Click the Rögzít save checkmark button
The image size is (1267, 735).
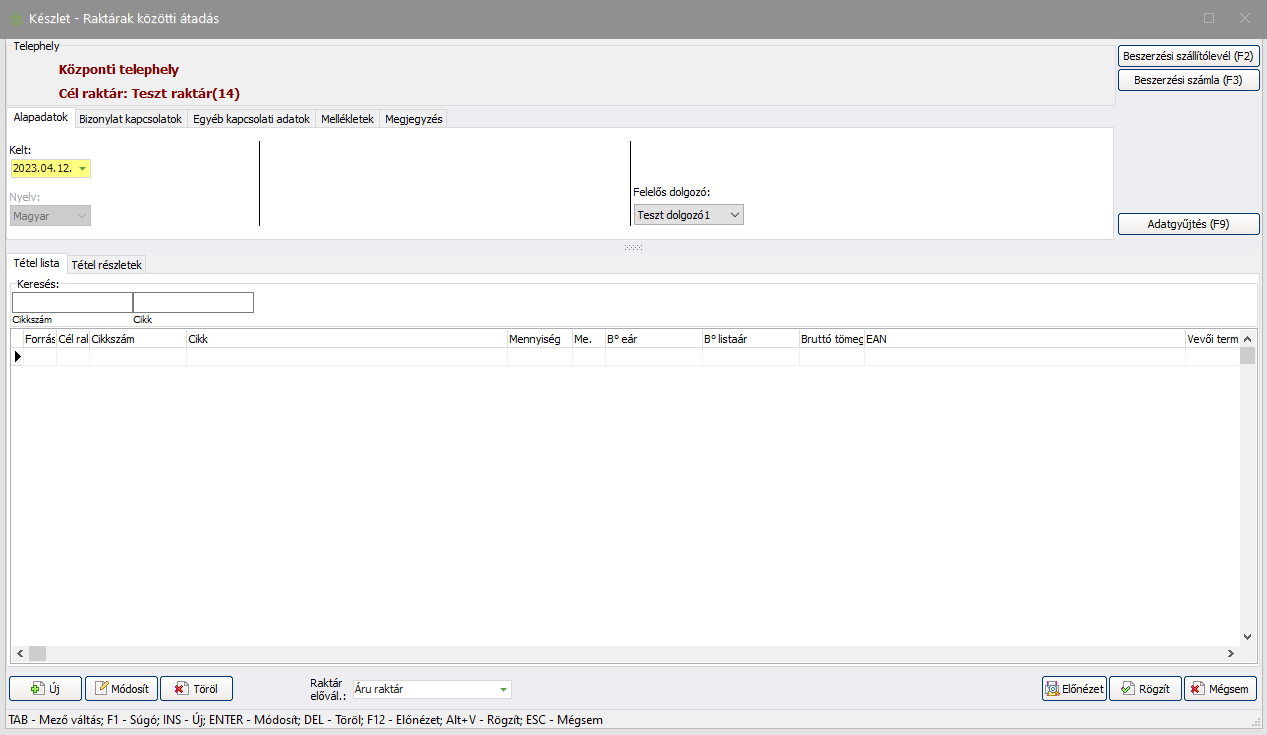1145,688
